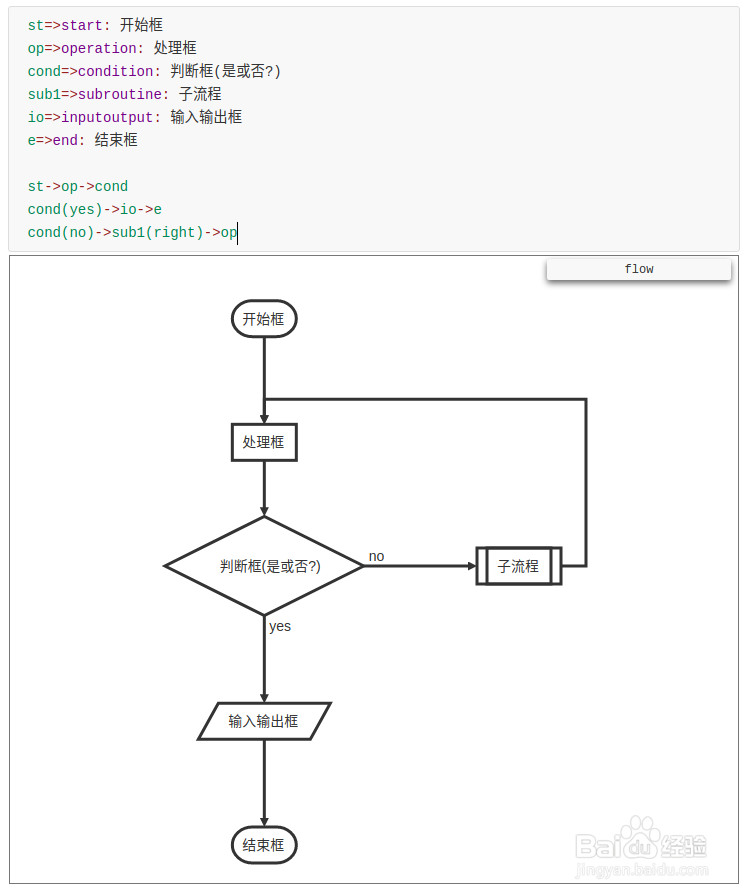Image resolution: width=751 pixels, height=896 pixels.
Task: Select the 输入输出框 parallelogram node
Action: (264, 721)
